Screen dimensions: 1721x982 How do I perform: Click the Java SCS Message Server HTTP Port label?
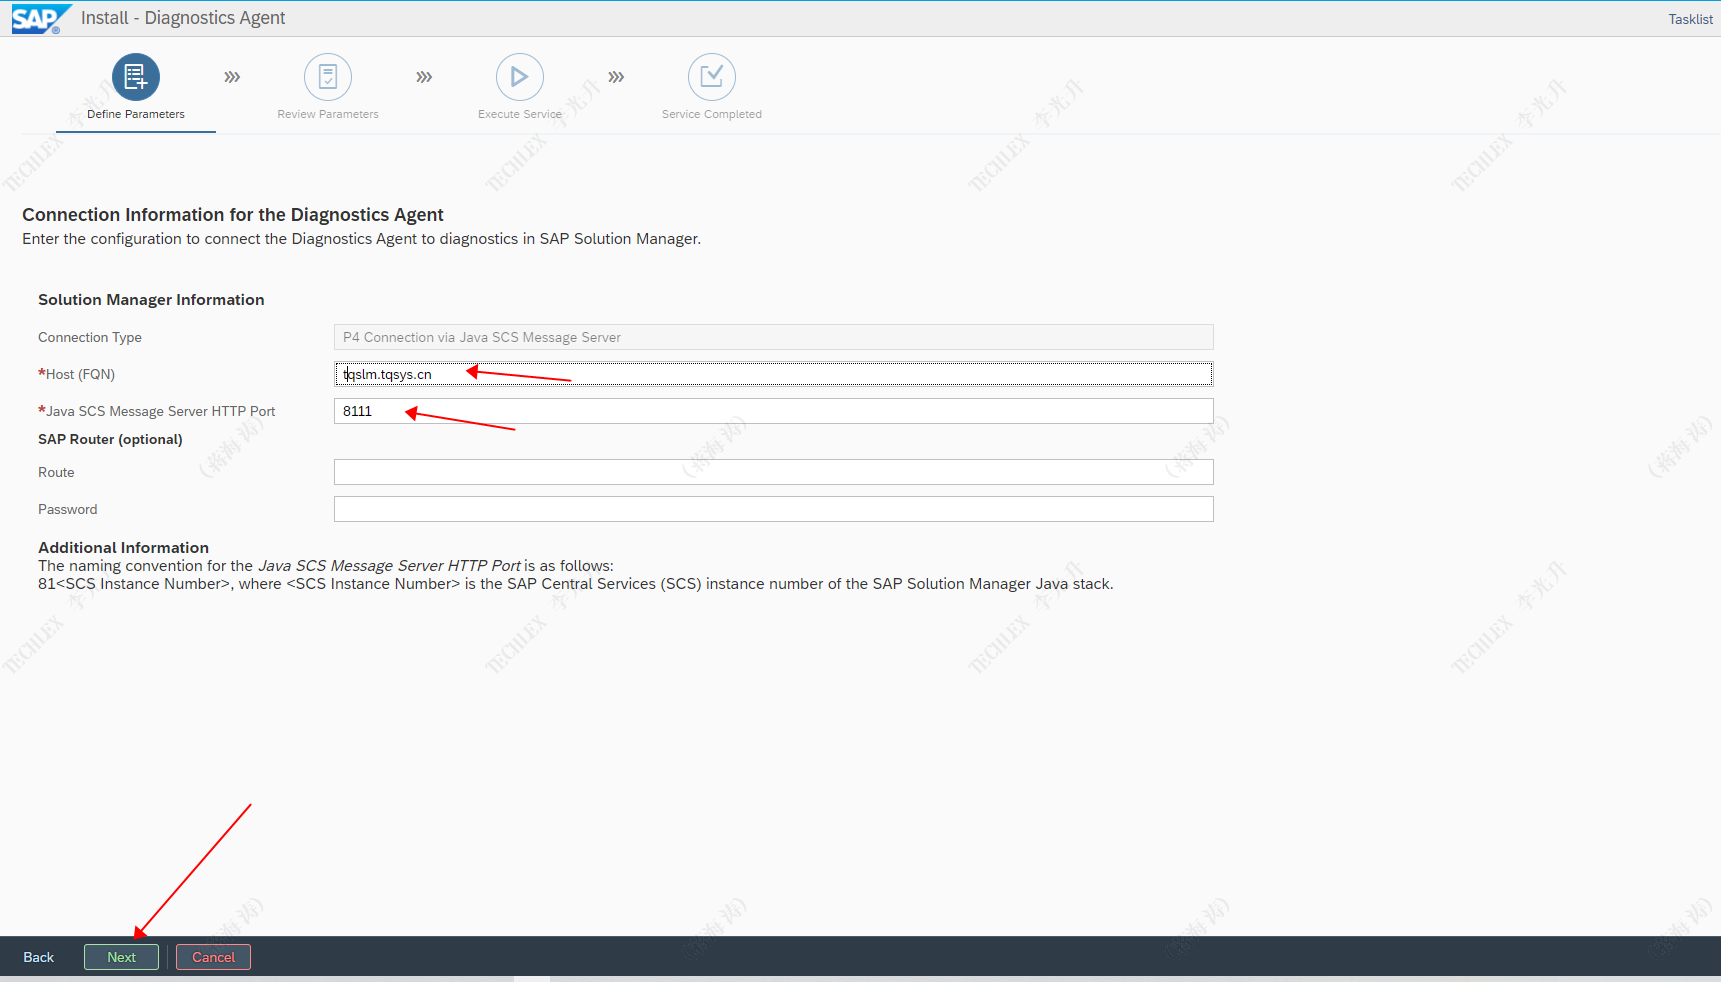pos(157,411)
